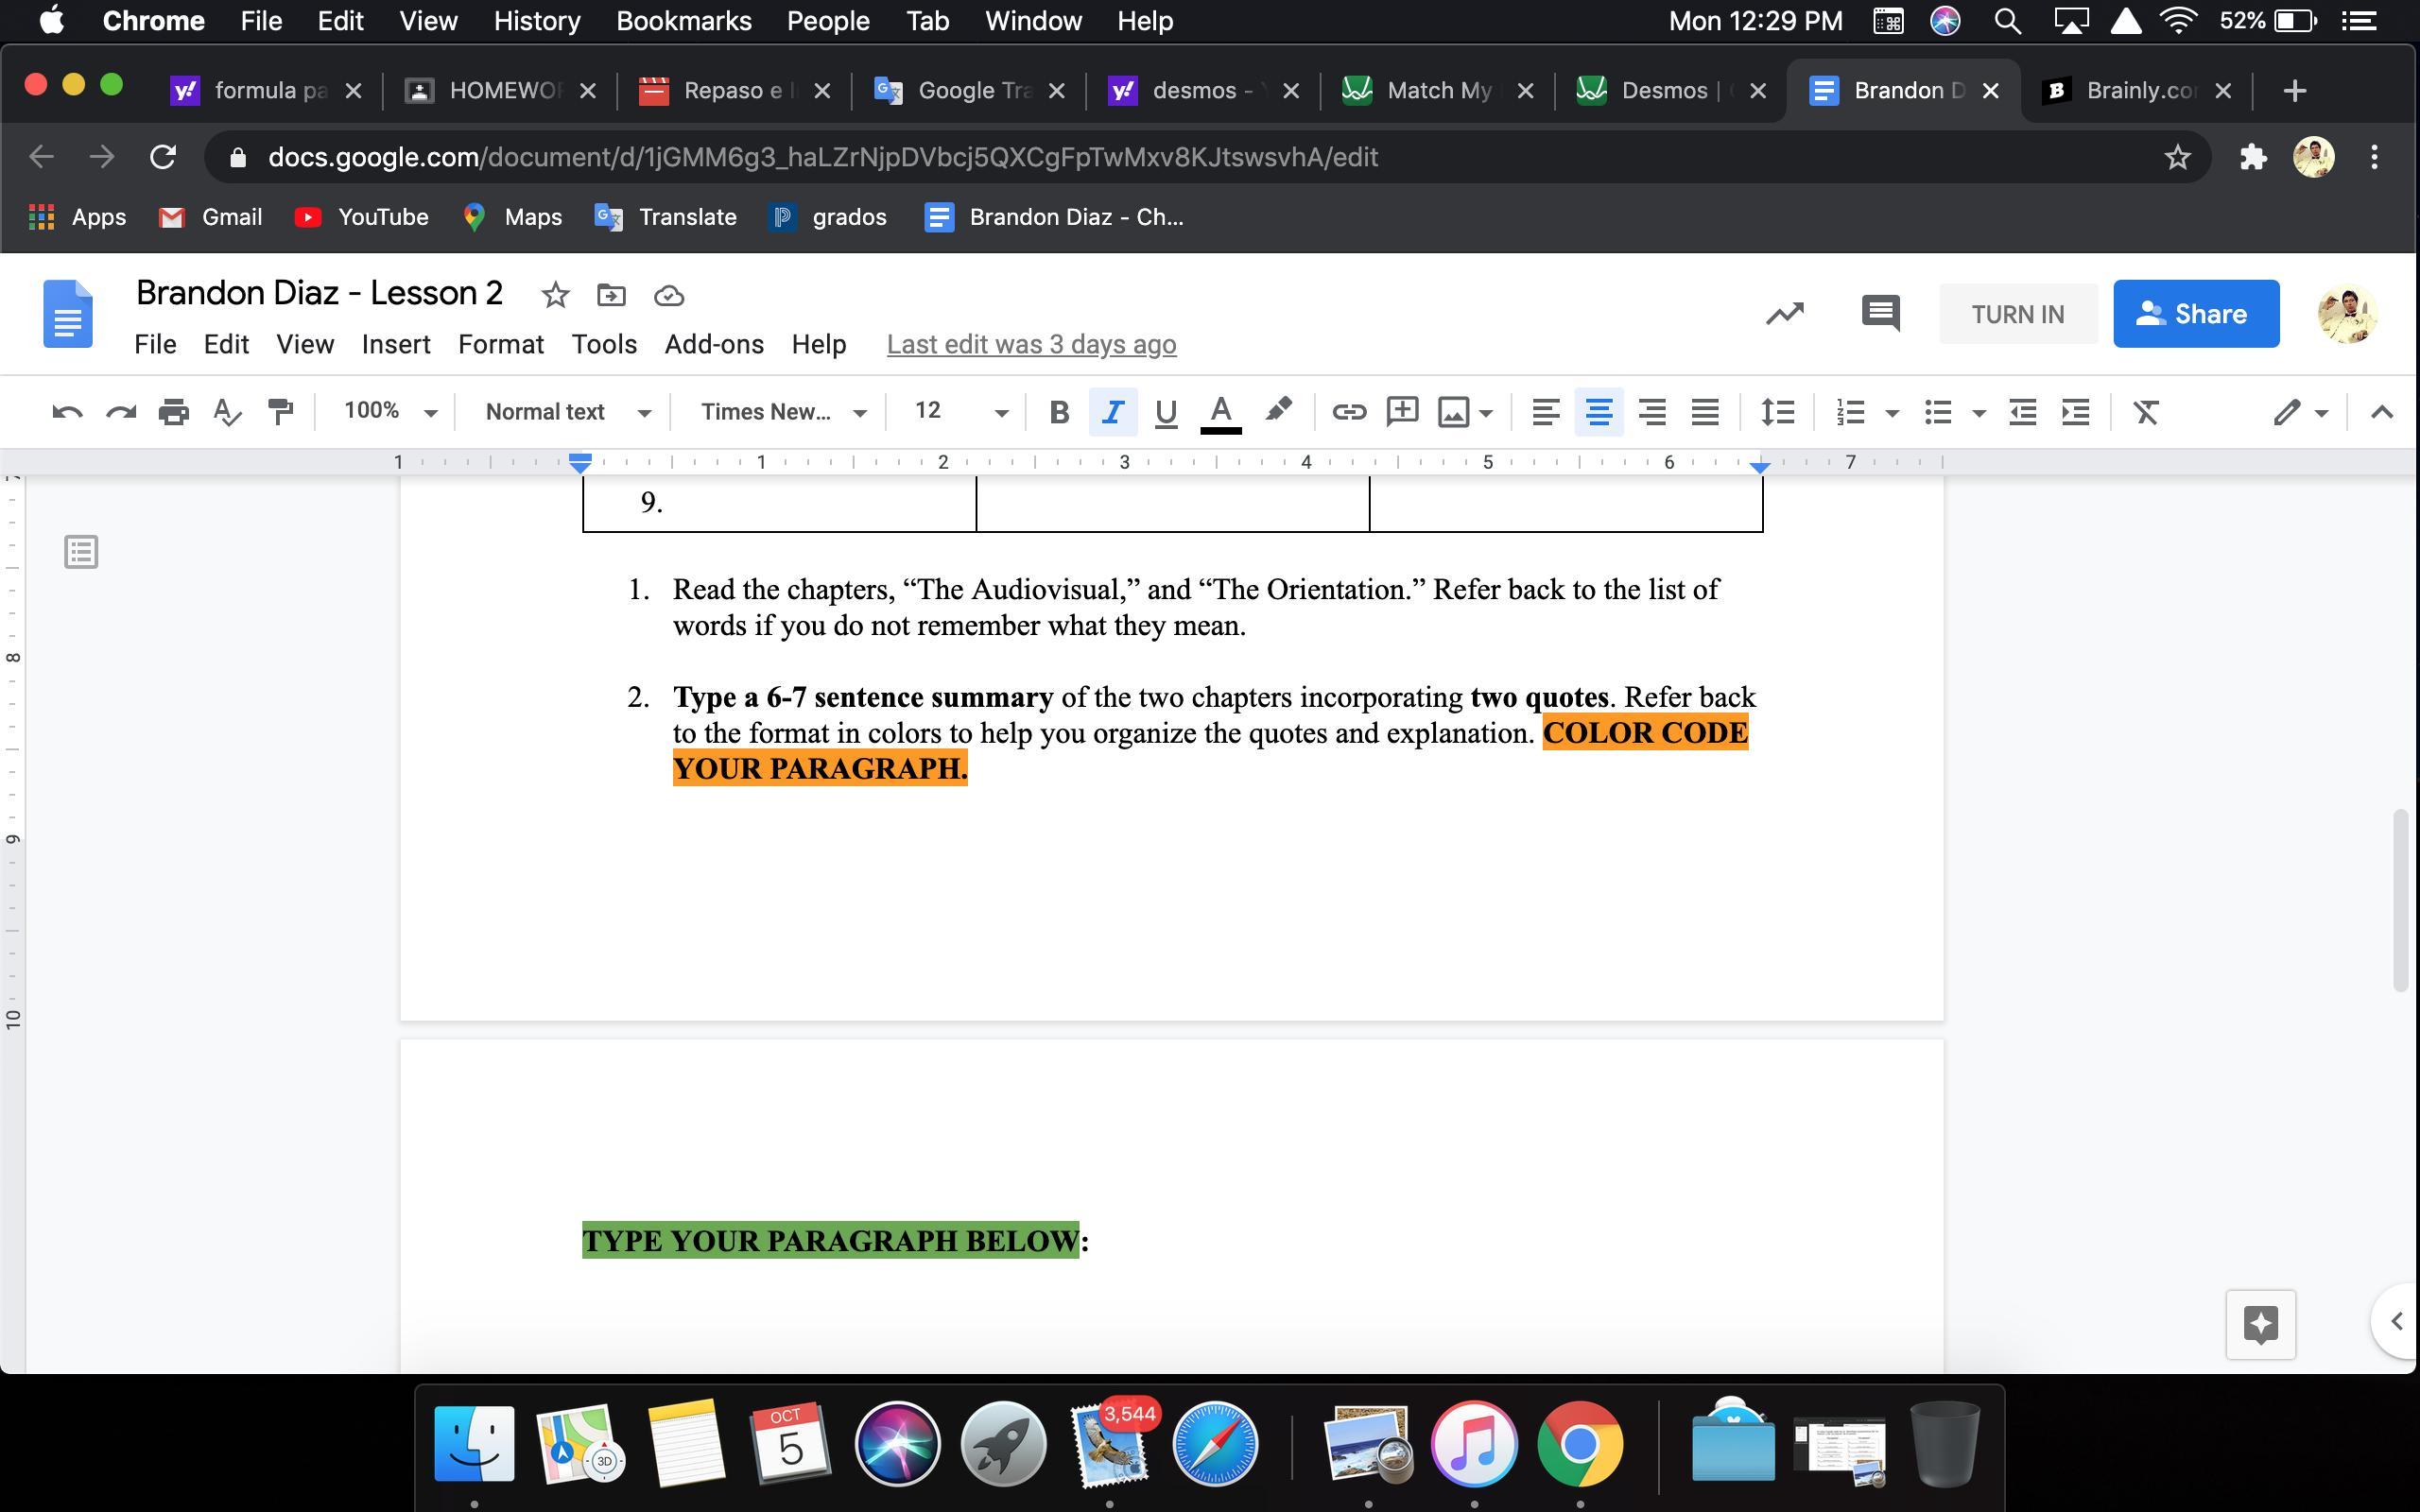Toggle italic formatting
This screenshot has width=2420, height=1512.
pyautogui.click(x=1112, y=412)
